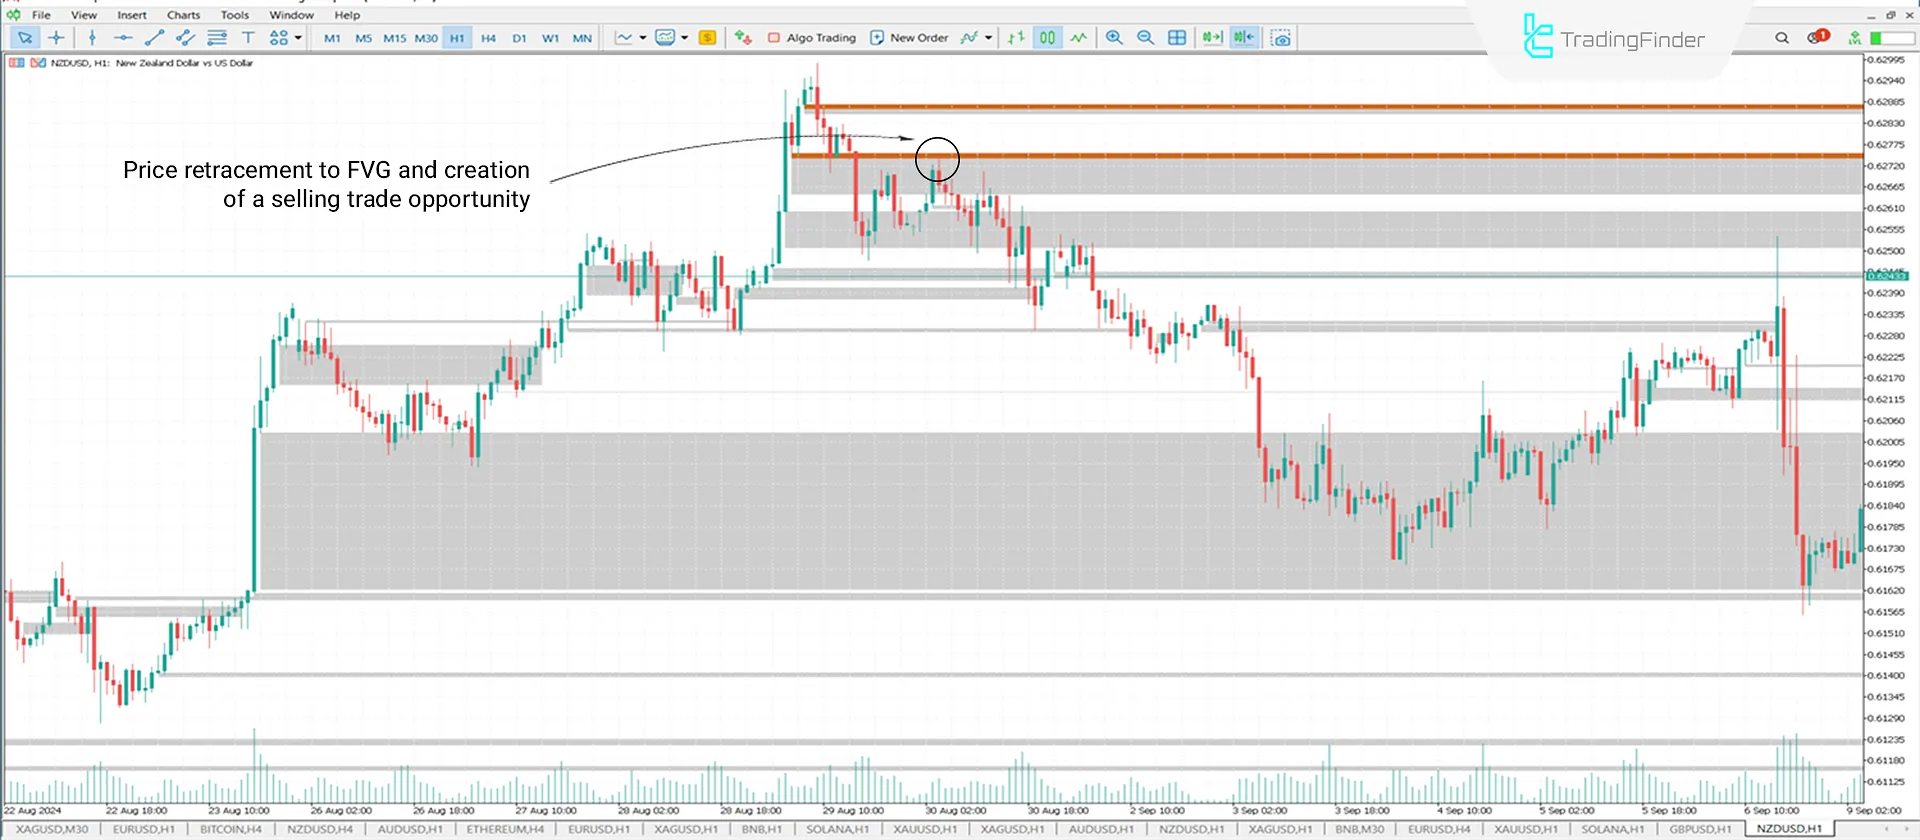Switch to the ETHEREUM,H4 chart tab
This screenshot has width=1920, height=840.
click(505, 829)
